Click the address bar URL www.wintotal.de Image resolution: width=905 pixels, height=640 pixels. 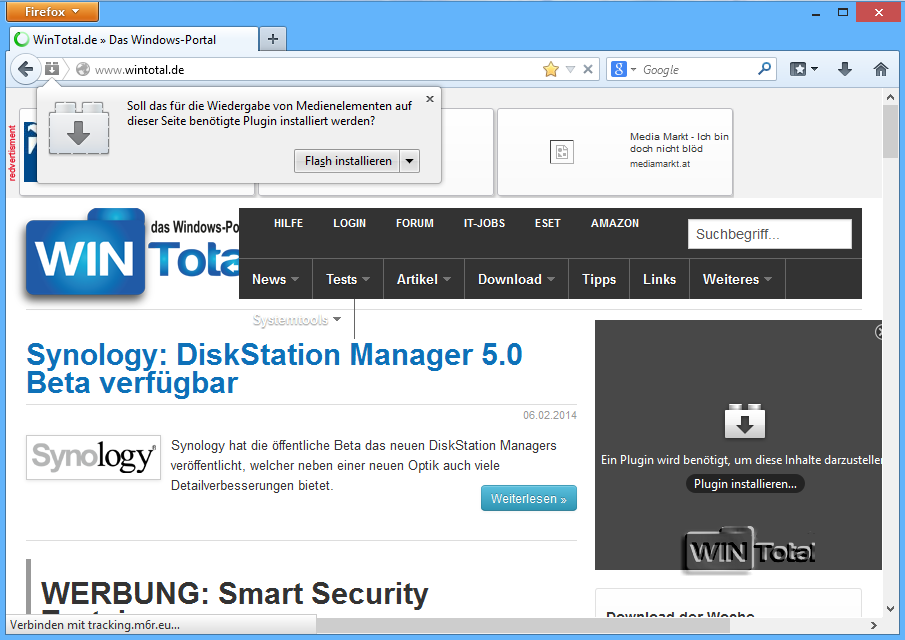click(x=139, y=70)
